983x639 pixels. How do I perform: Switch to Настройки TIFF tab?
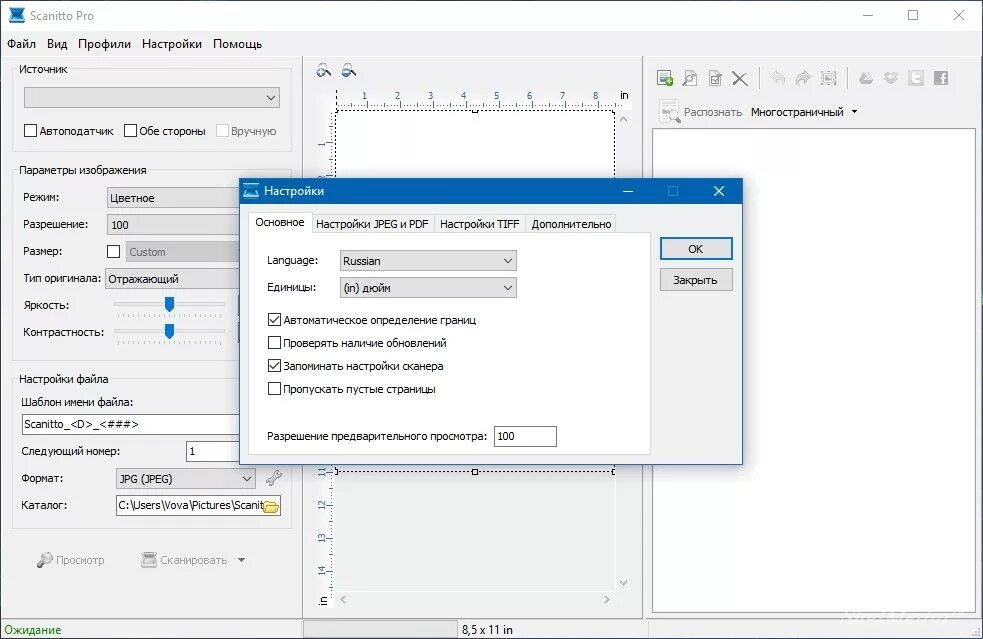pyautogui.click(x=480, y=224)
